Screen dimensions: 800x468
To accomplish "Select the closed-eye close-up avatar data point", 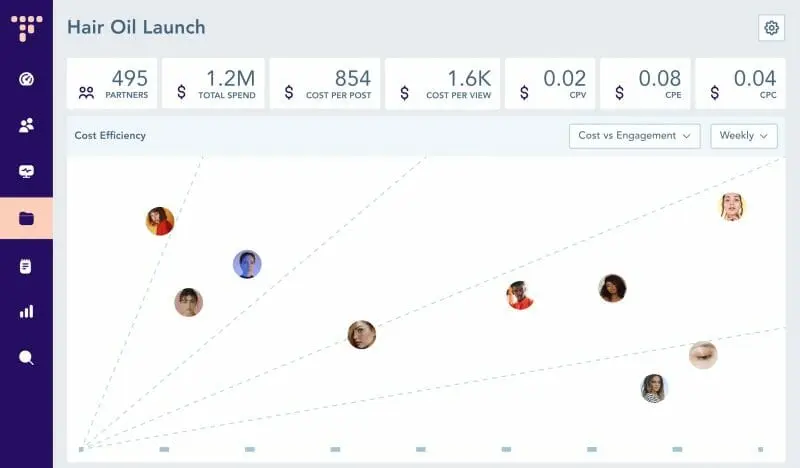I will click(703, 355).
